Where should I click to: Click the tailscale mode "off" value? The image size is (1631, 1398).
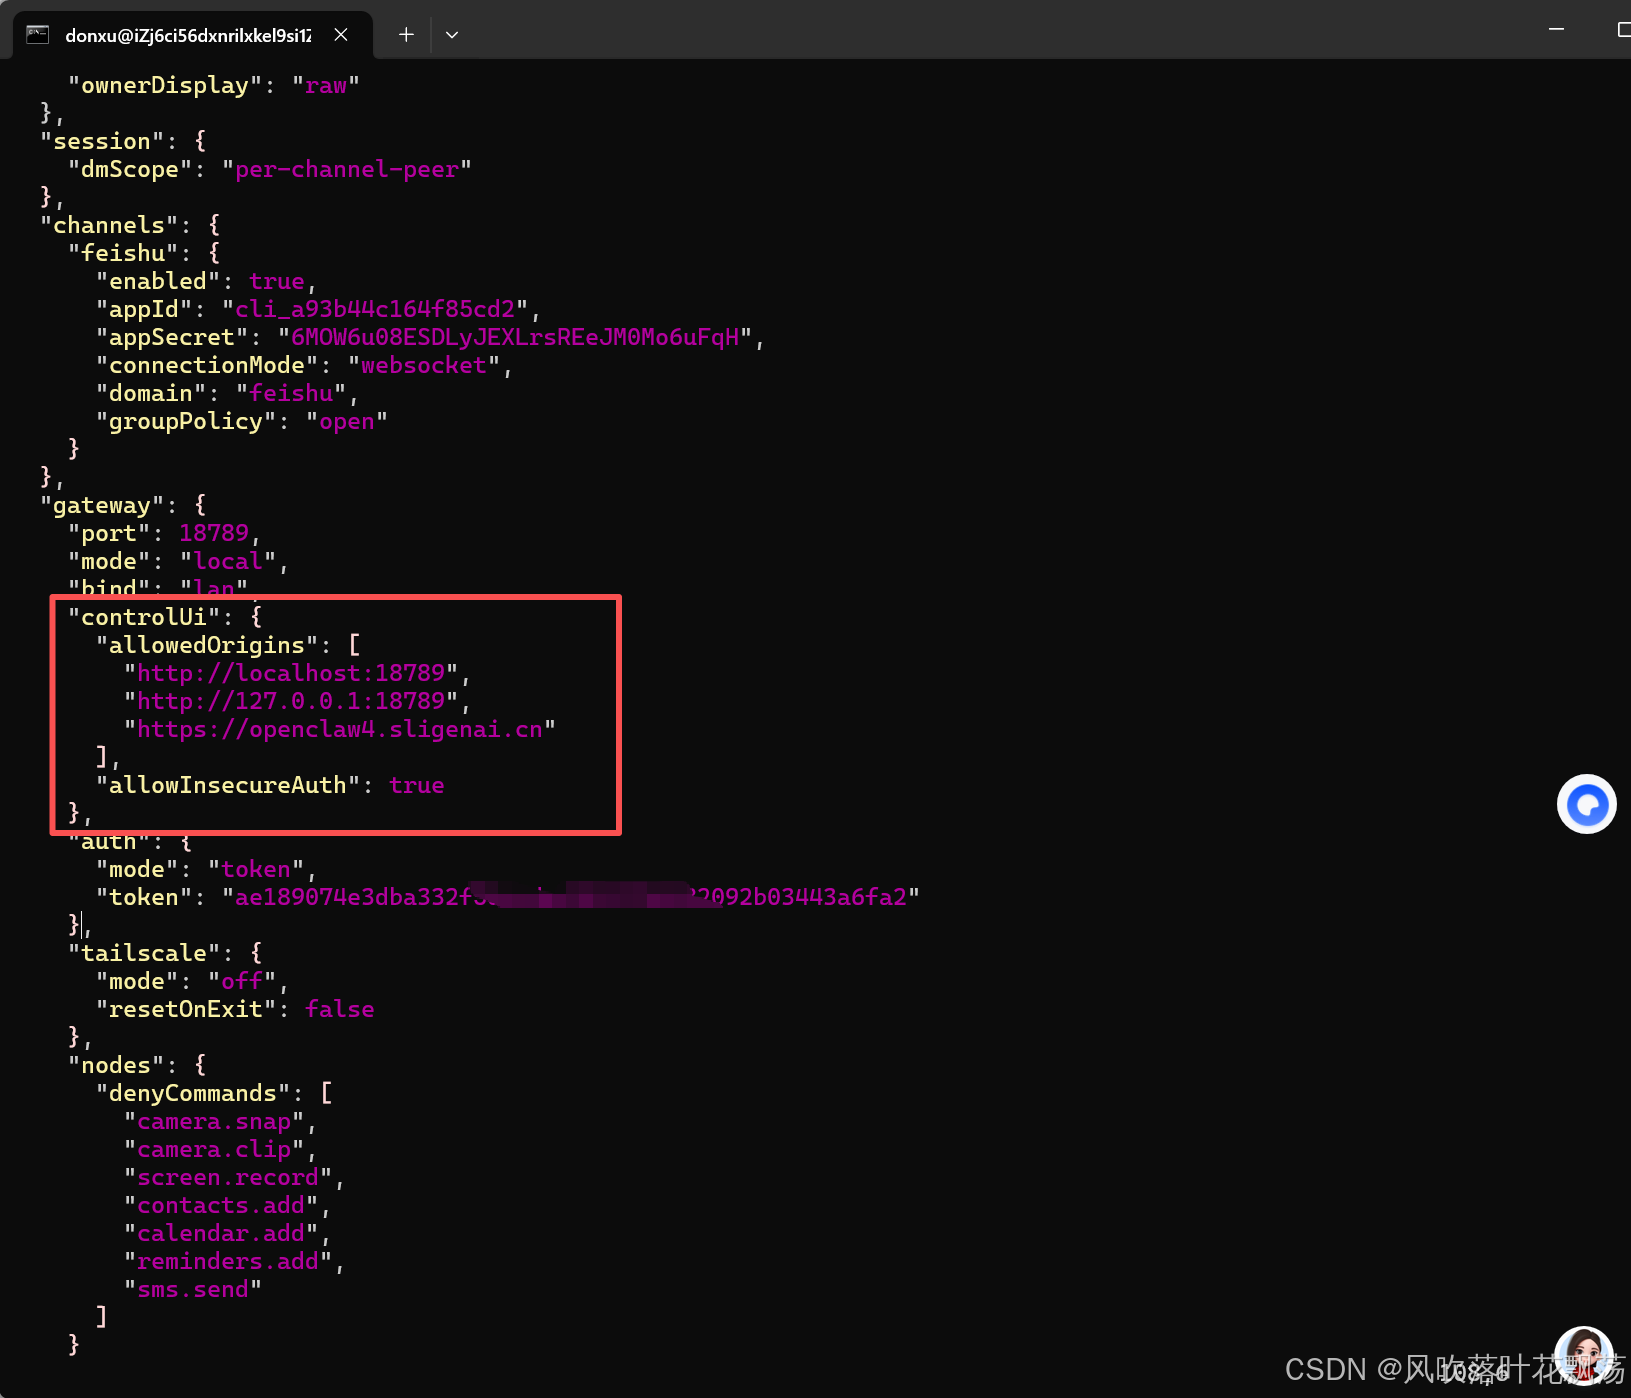pos(241,982)
